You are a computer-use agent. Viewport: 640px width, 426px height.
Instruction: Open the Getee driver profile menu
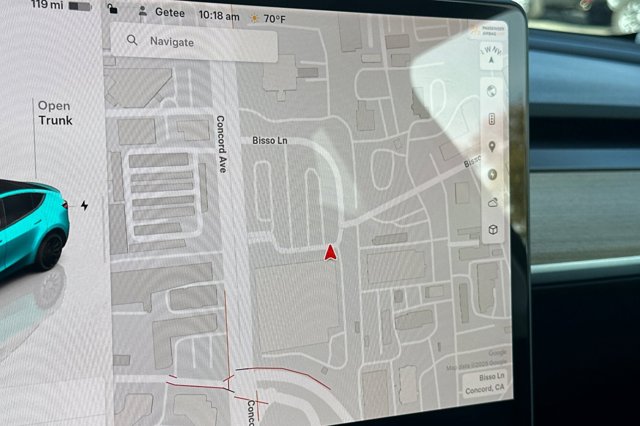163,15
